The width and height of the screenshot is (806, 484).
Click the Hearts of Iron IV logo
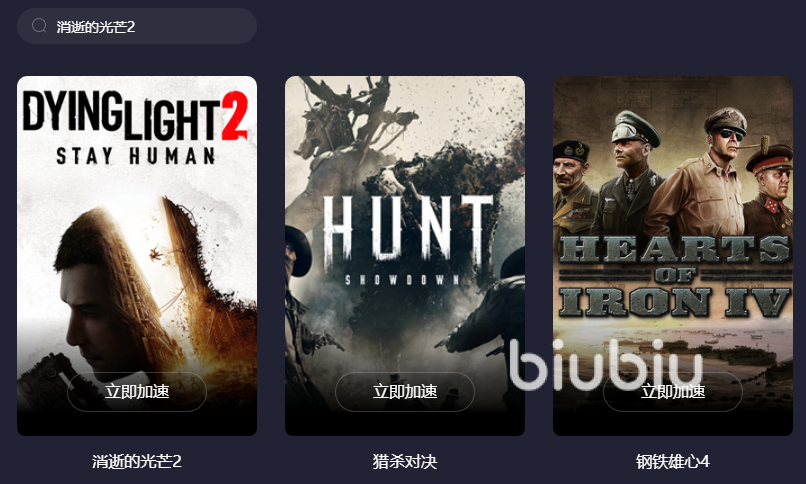[674, 276]
